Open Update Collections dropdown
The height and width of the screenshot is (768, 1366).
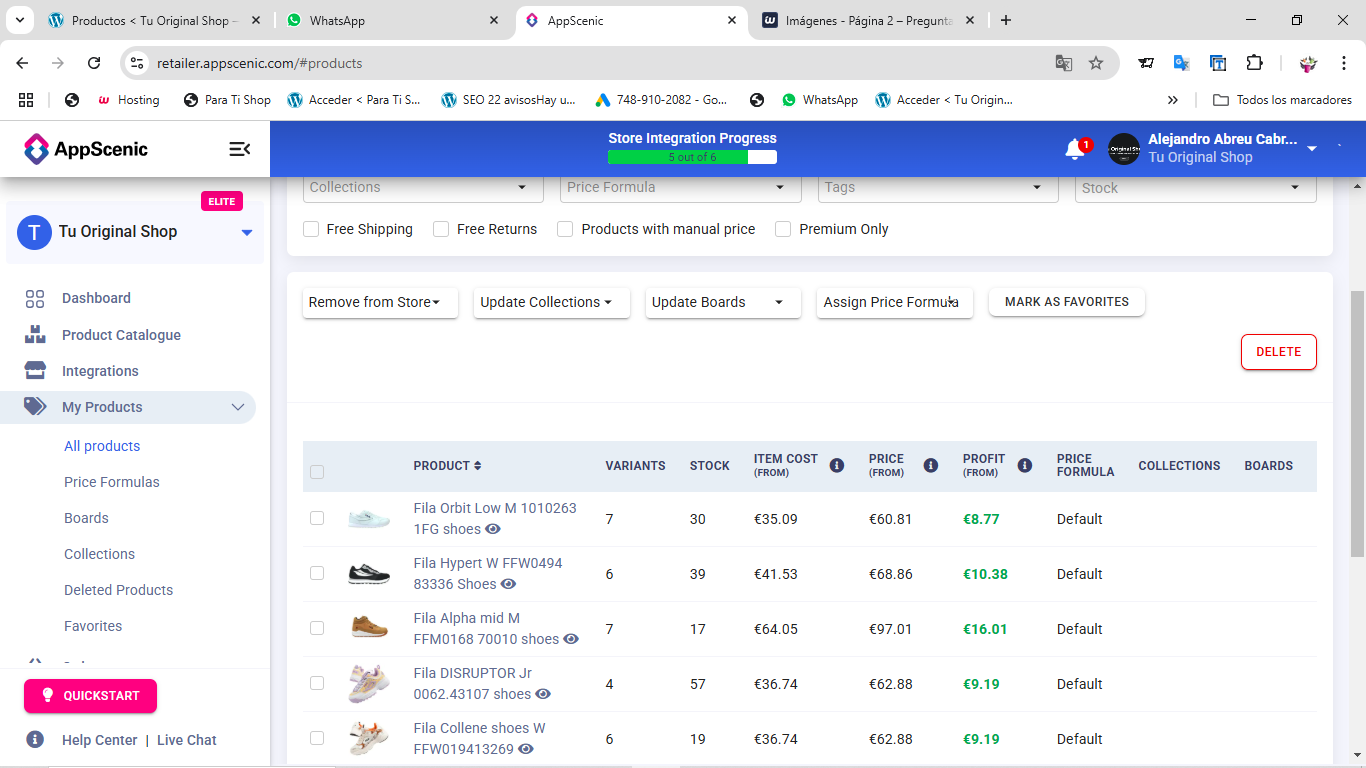(552, 302)
